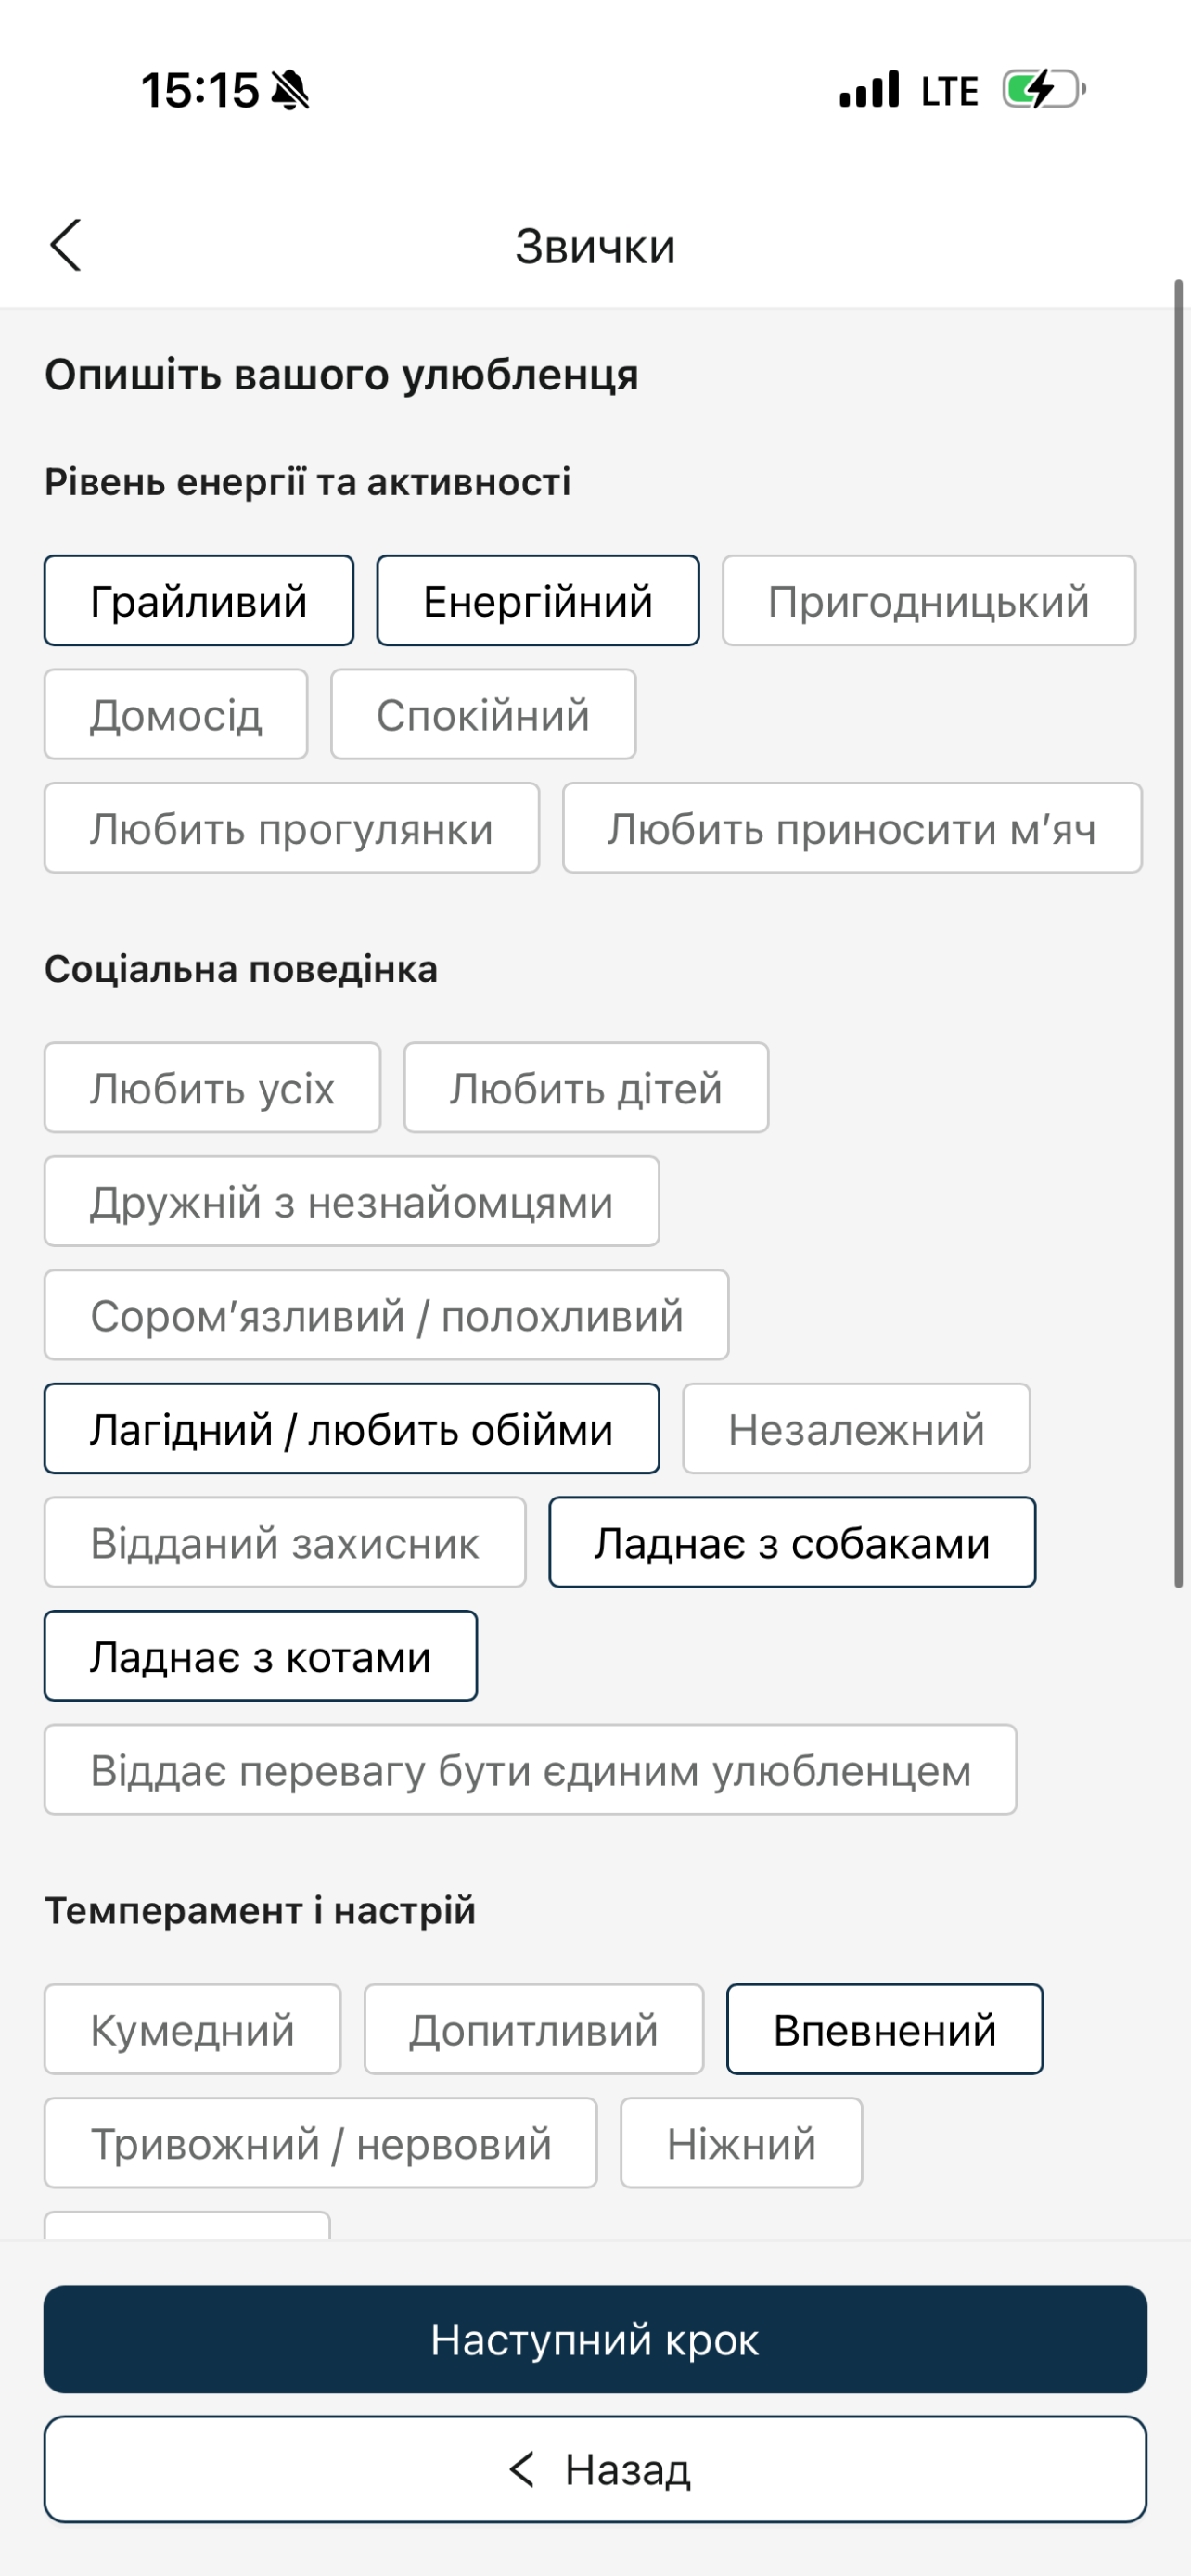Select Дружній з незнайомцями option
This screenshot has height=2576, width=1191.
[352, 1202]
